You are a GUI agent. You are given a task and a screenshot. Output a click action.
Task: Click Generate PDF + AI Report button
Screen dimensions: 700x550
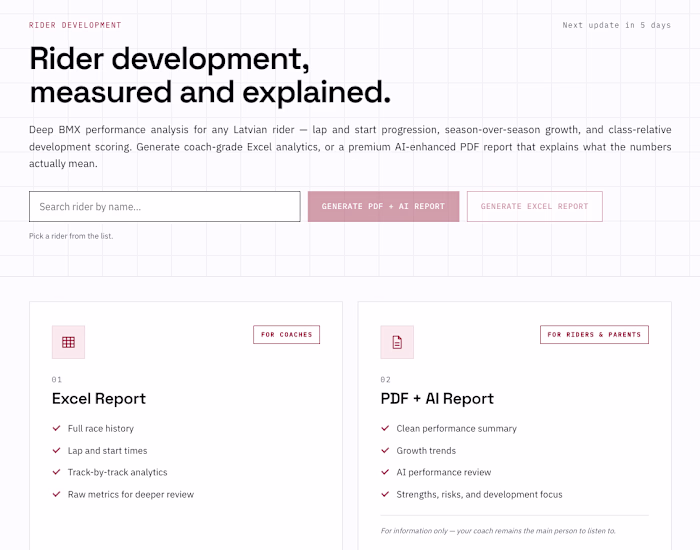(383, 206)
